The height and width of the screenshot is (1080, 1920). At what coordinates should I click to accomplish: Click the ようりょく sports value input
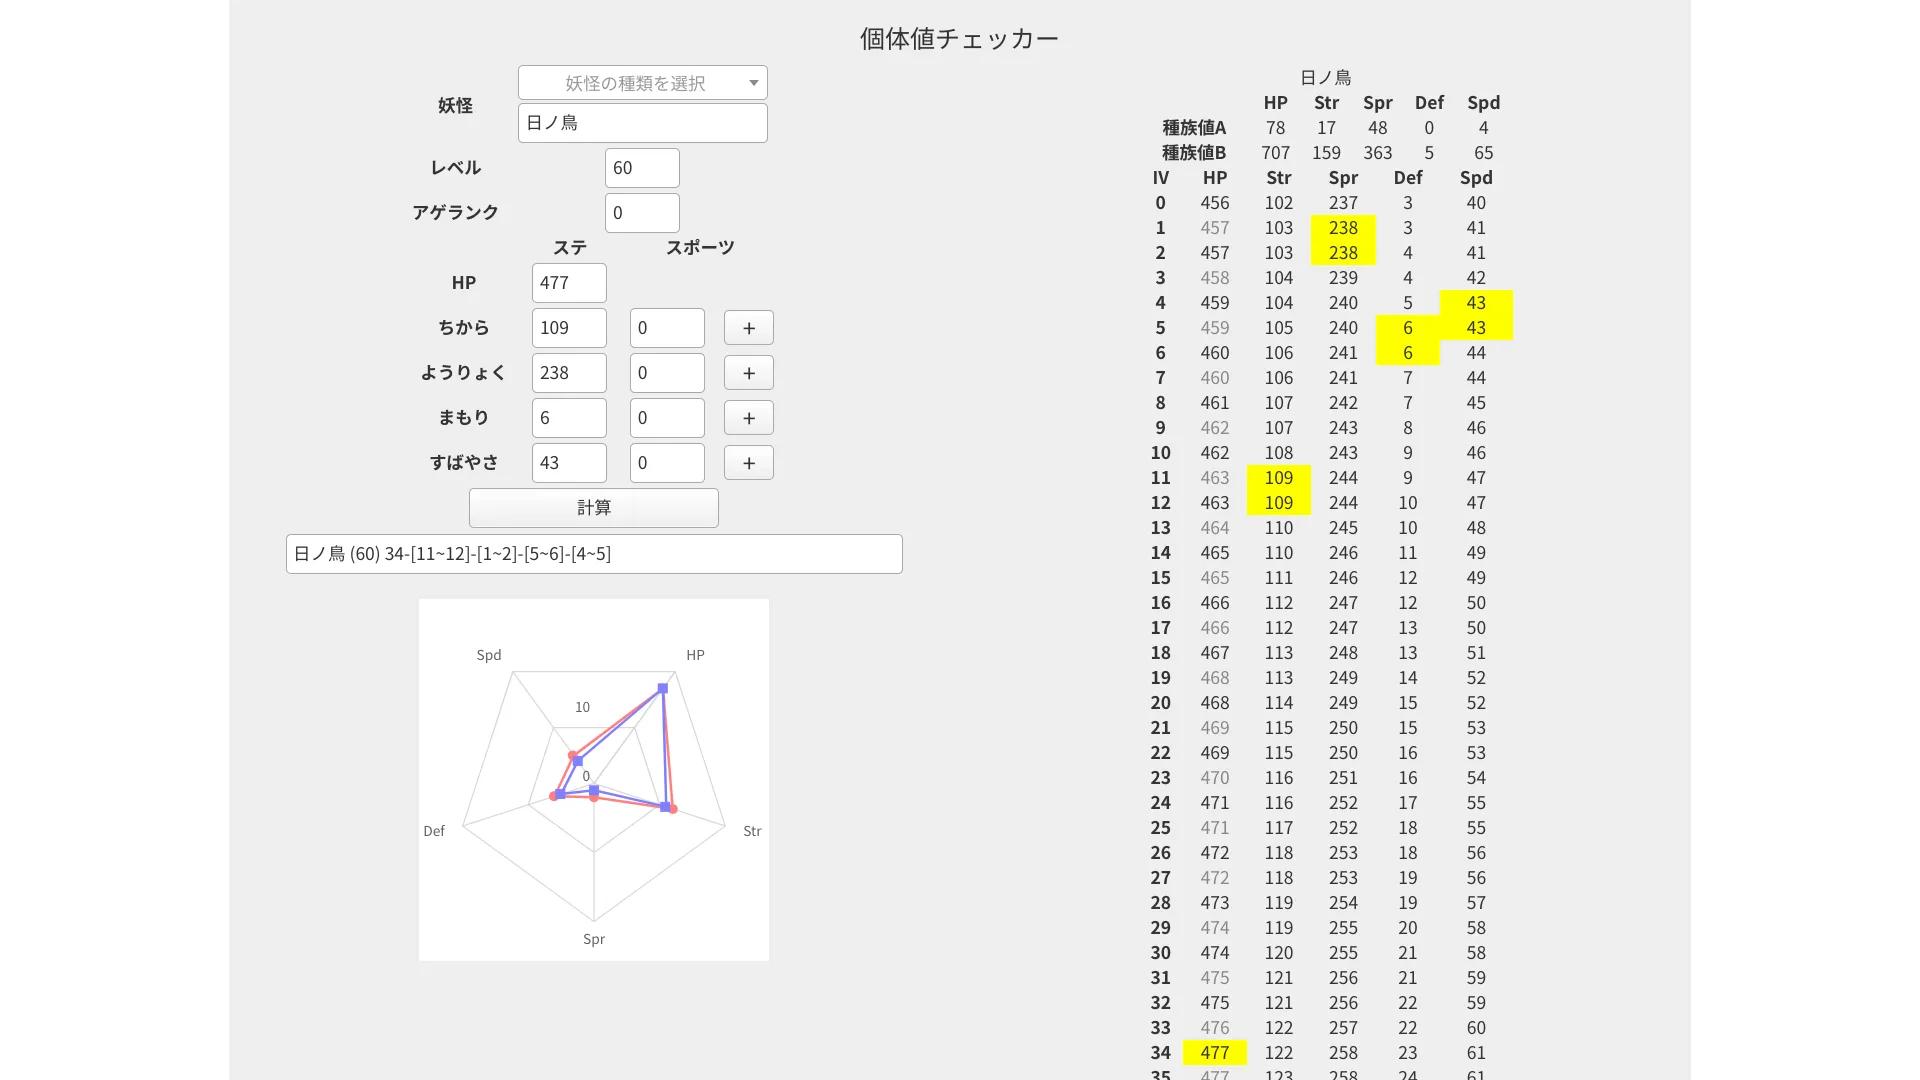click(667, 373)
